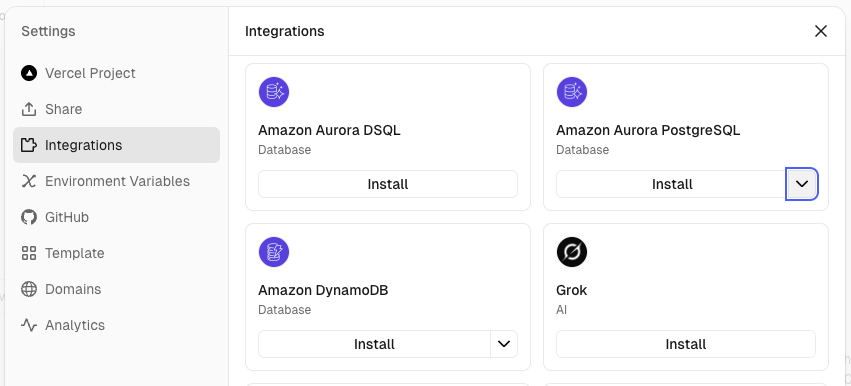Open the GitHub settings section
Screen dimensions: 851x386
116,217
